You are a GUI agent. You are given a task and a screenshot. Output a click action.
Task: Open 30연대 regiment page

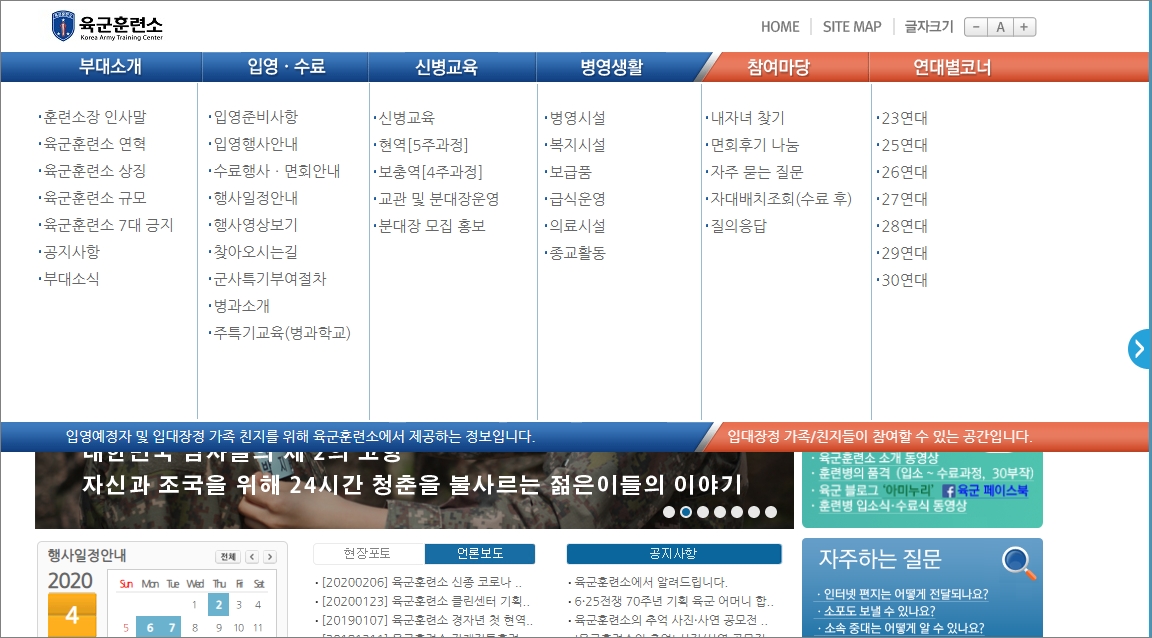[904, 280]
